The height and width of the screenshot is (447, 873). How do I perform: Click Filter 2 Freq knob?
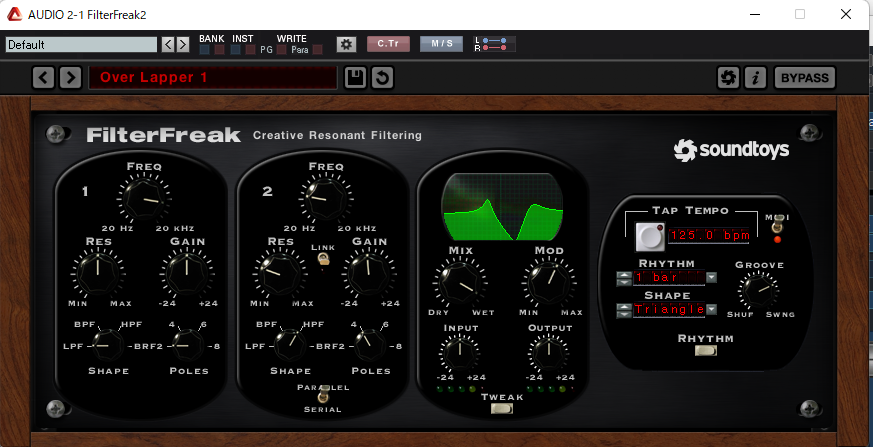326,199
